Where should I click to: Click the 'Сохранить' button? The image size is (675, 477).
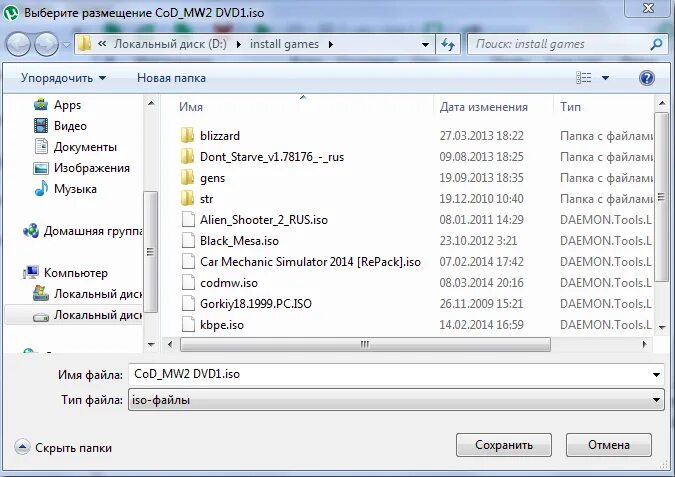click(x=504, y=445)
